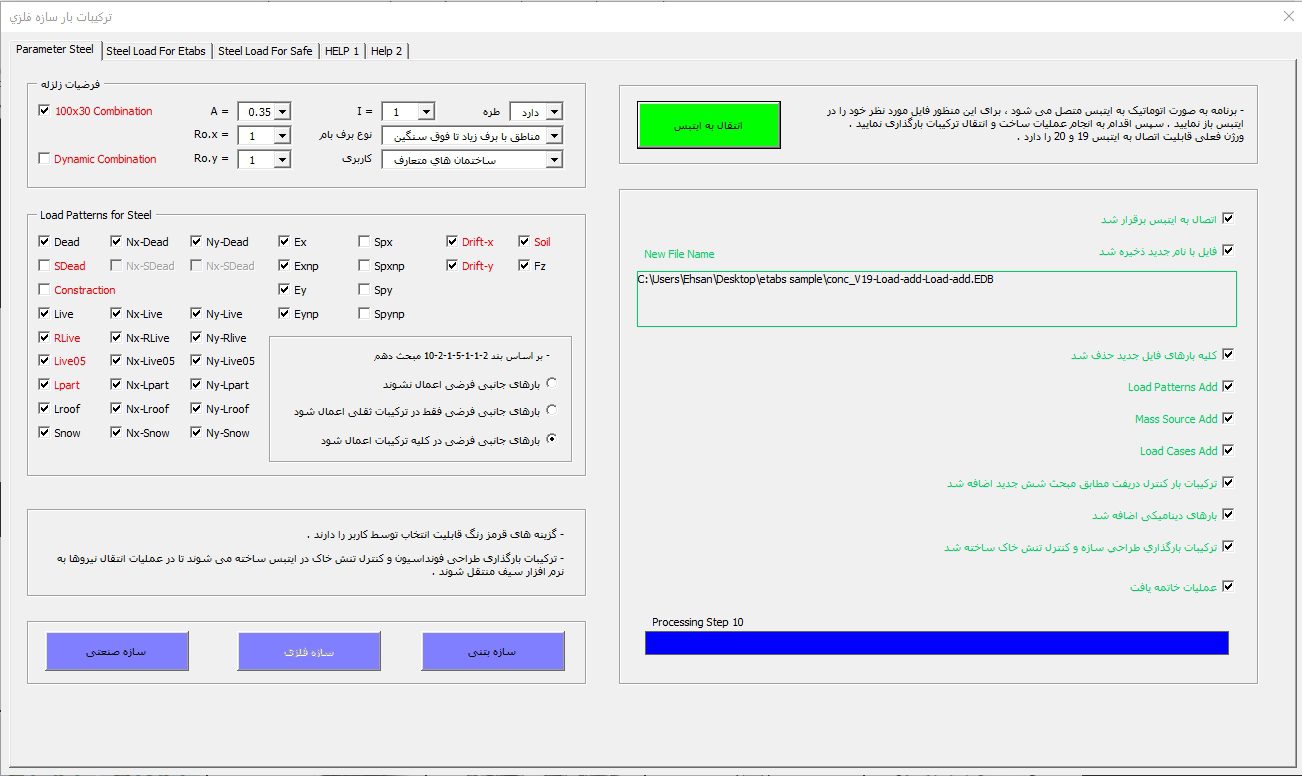Screen dimensions: 1302x776
Task: Toggle the Nx-Dead checkbox
Action: 115,242
